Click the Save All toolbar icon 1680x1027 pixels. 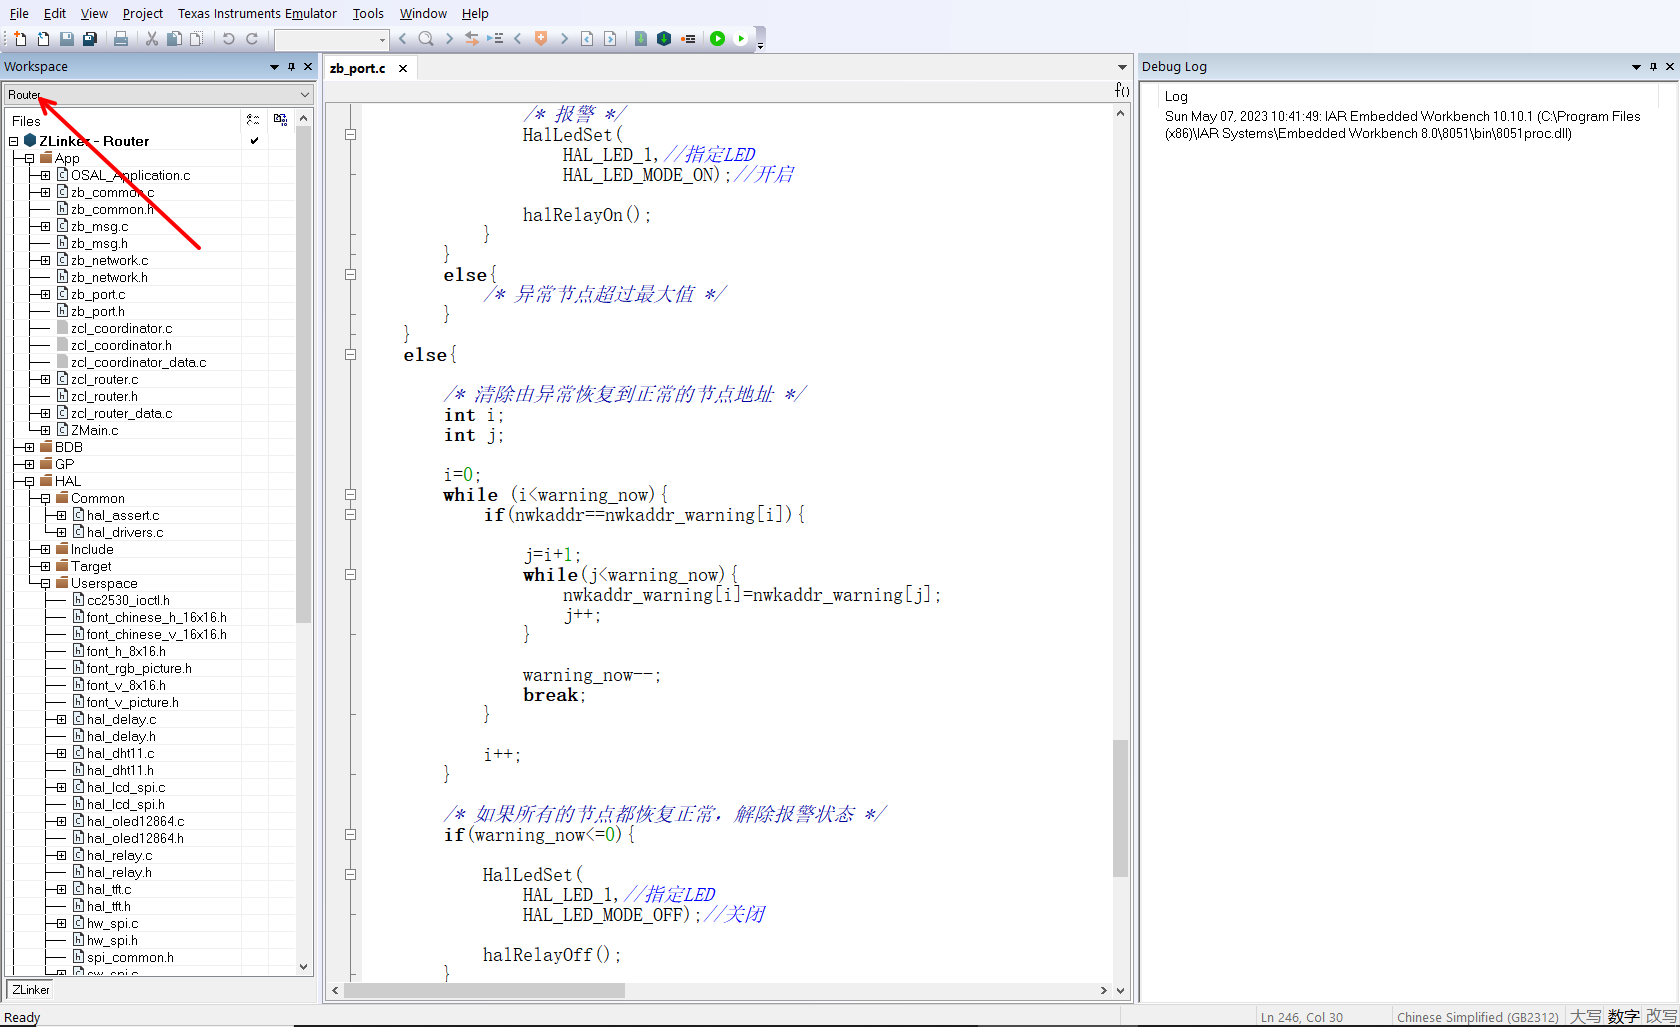click(90, 39)
